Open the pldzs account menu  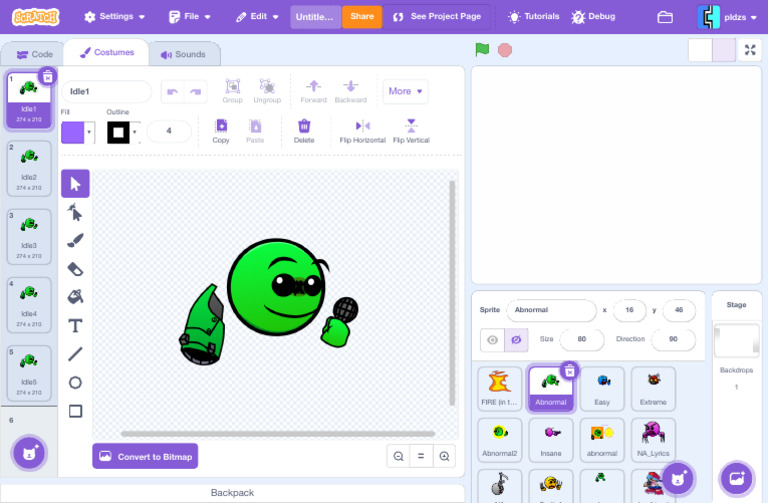pyautogui.click(x=727, y=17)
